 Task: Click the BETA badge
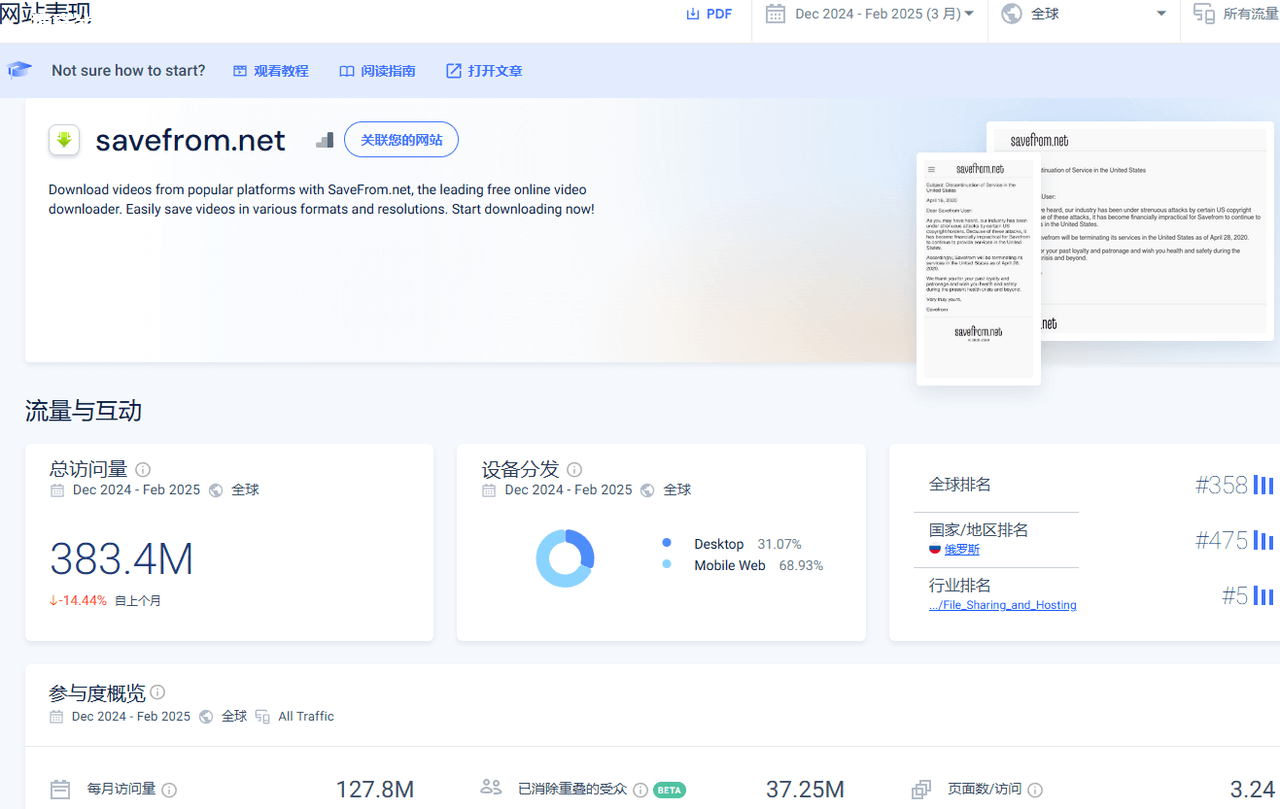click(x=669, y=790)
